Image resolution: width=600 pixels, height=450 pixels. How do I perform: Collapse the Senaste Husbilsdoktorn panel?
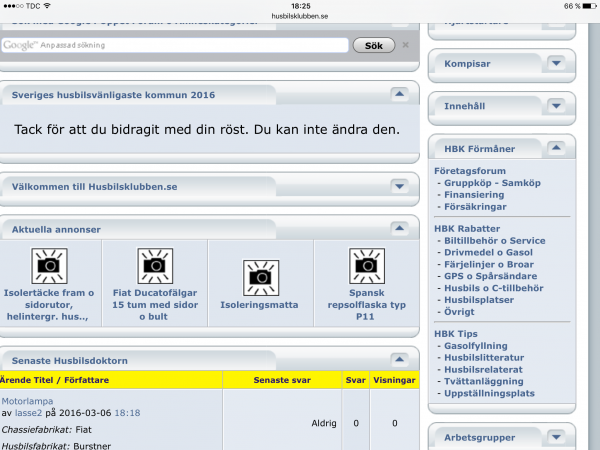click(x=400, y=359)
